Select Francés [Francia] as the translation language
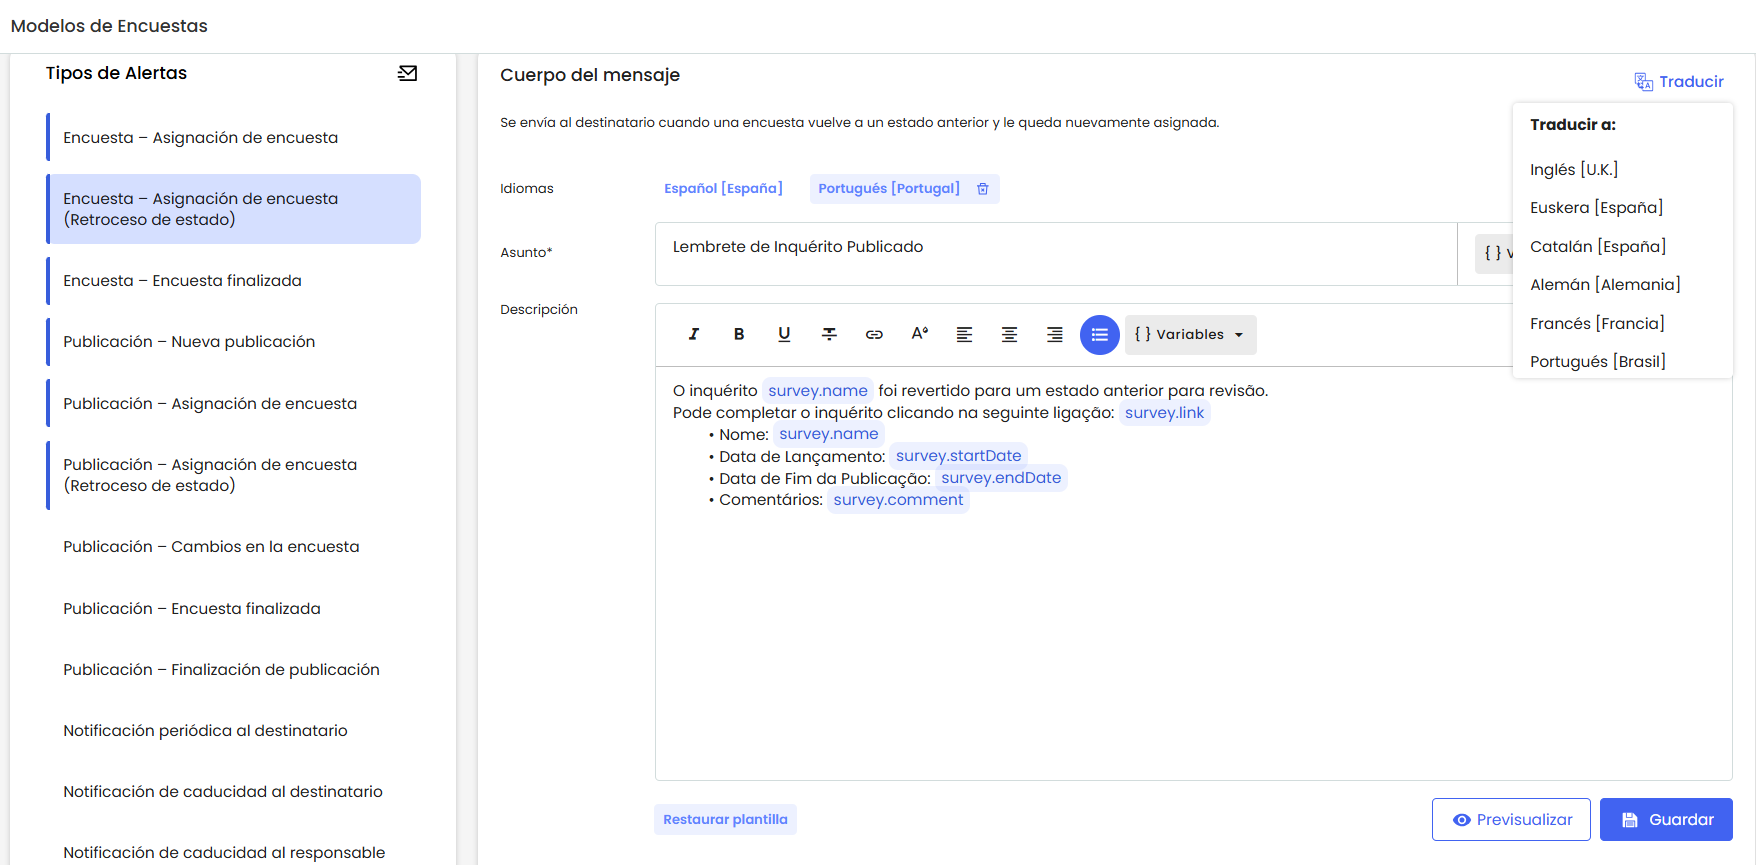 point(1597,324)
